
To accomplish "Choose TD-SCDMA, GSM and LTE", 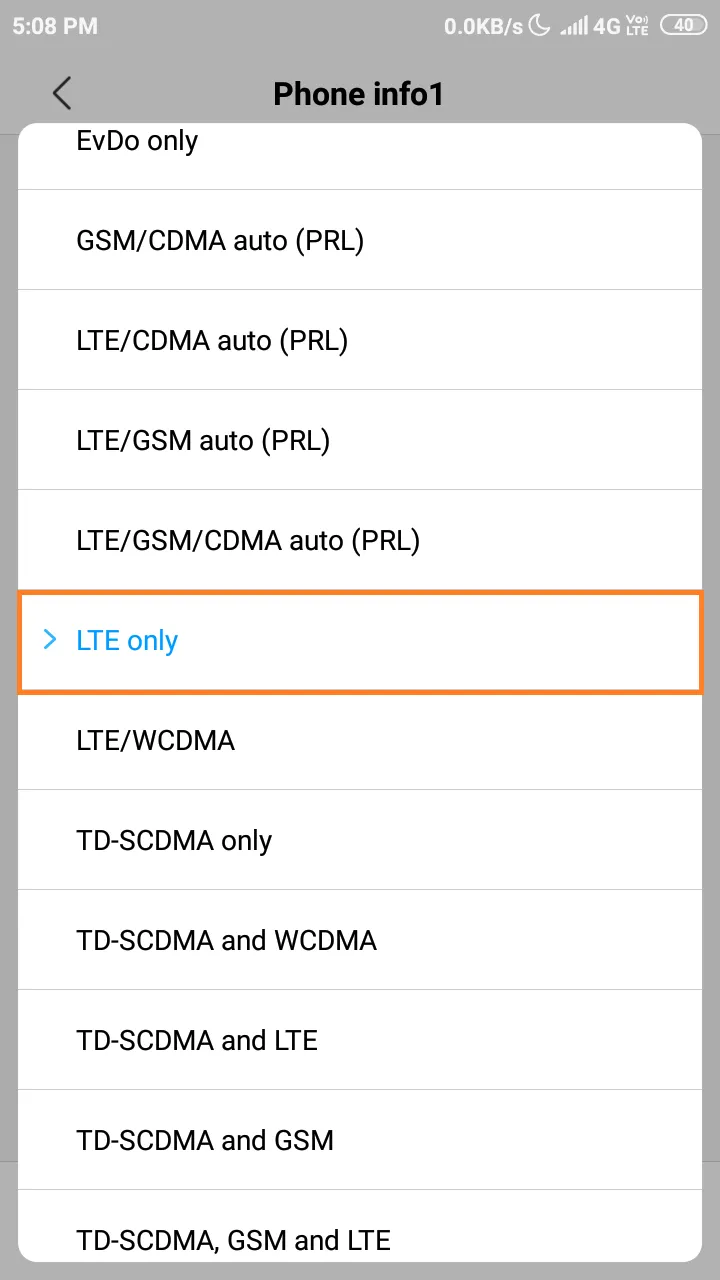I will click(x=360, y=1226).
